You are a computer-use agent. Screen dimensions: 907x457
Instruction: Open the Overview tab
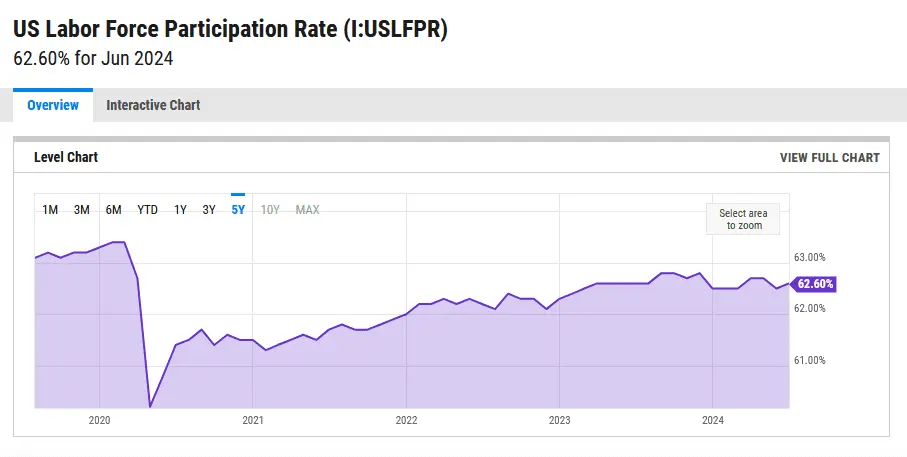[x=53, y=105]
